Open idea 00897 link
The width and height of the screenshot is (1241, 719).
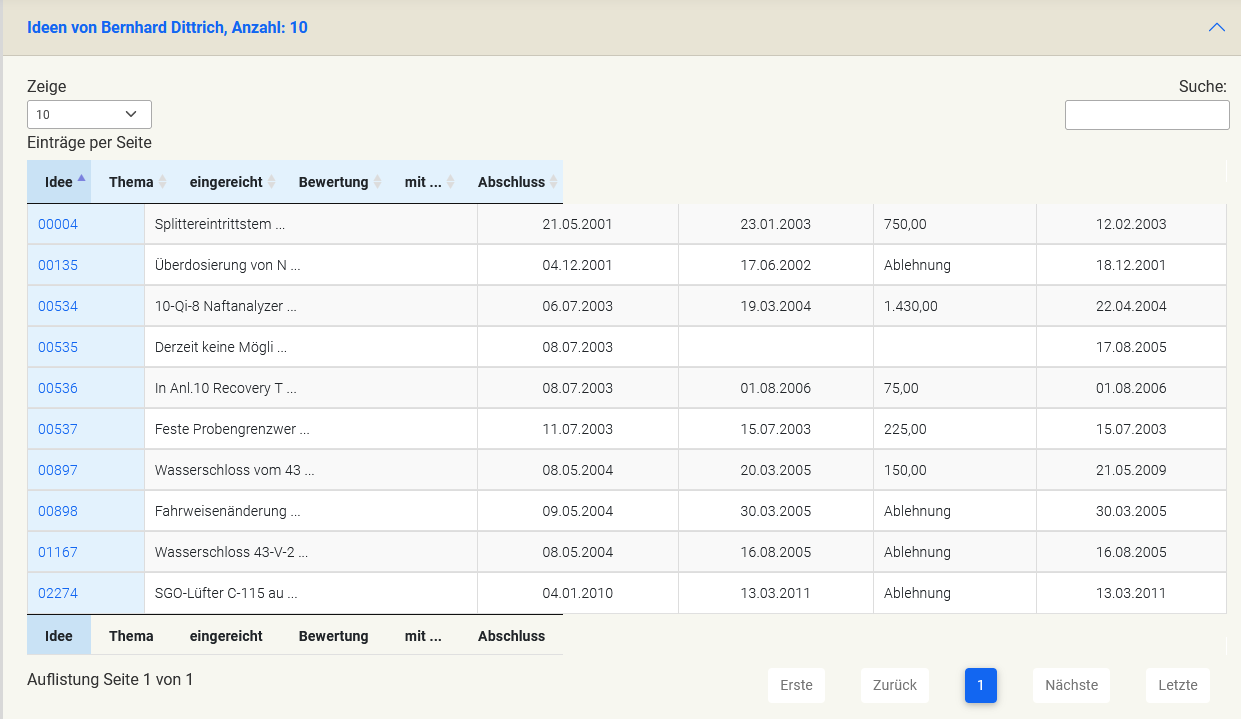pos(58,470)
